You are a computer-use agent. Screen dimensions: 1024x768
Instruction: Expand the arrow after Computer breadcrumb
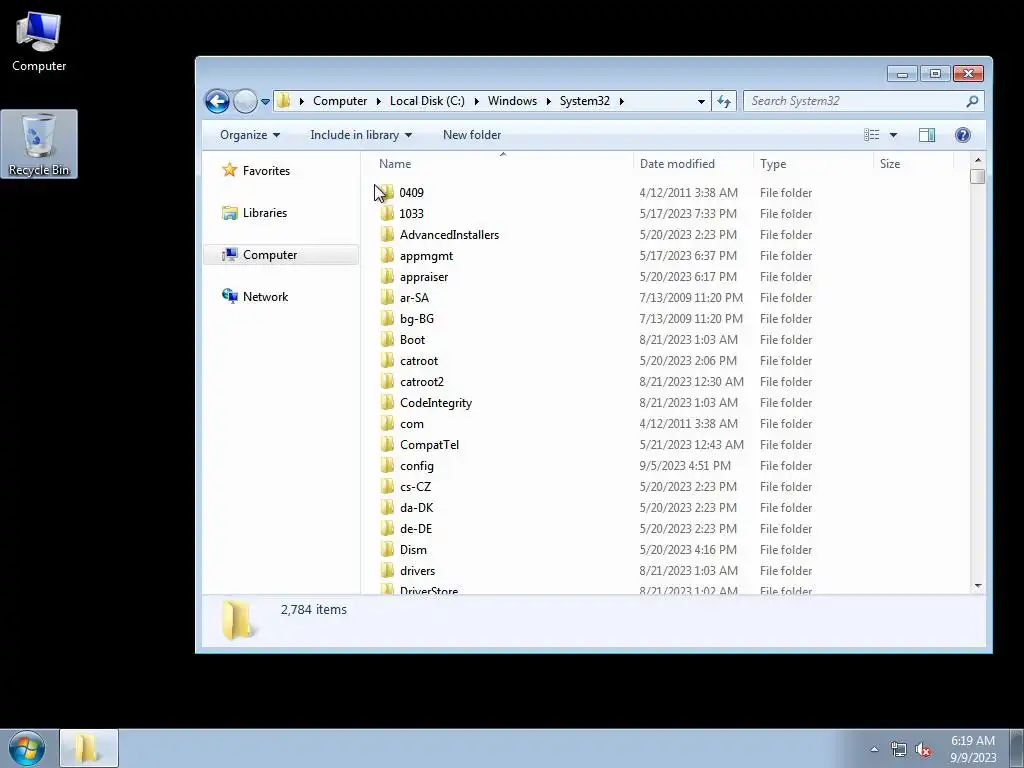(x=379, y=101)
